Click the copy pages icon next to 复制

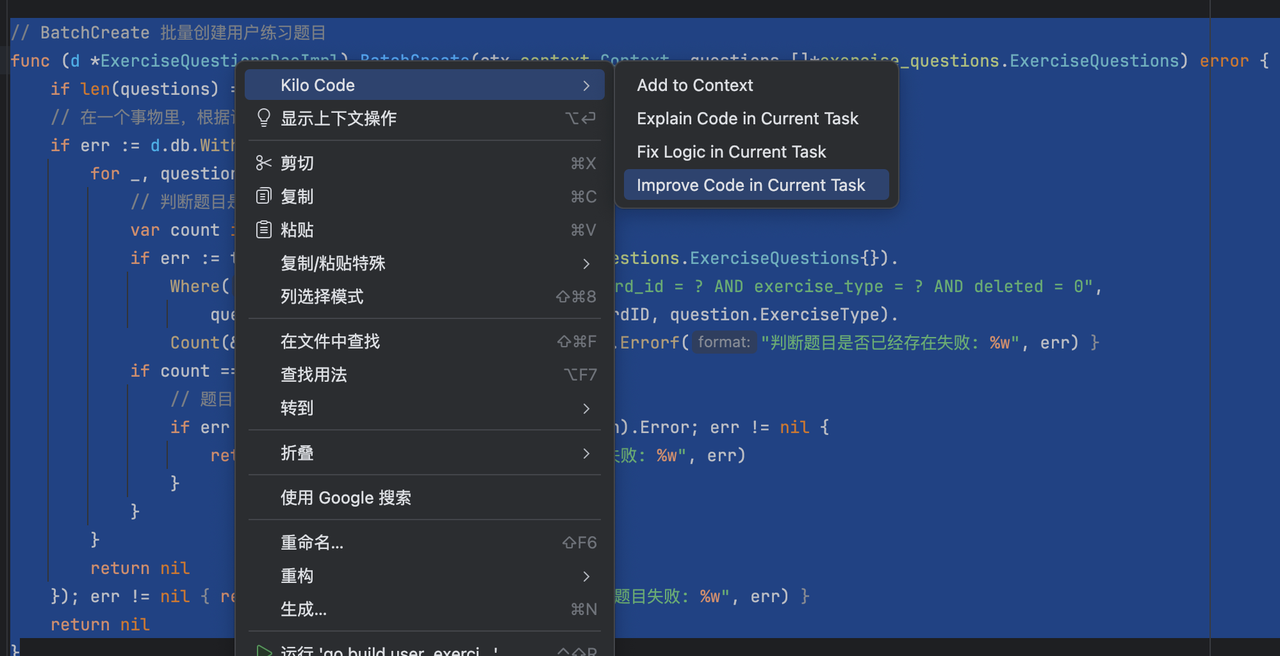tap(264, 196)
